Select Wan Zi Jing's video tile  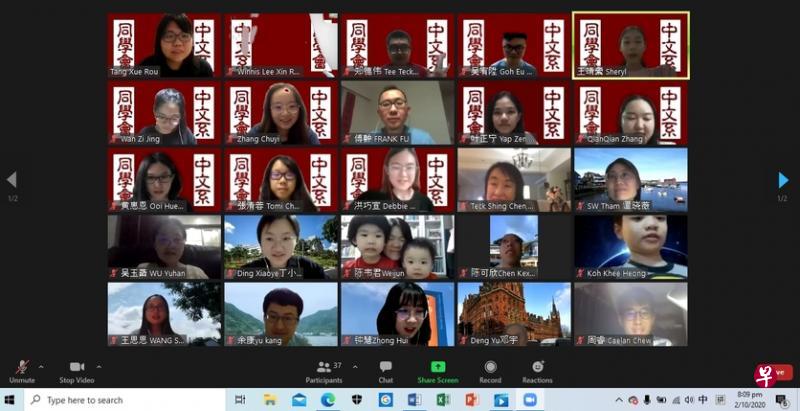(164, 112)
